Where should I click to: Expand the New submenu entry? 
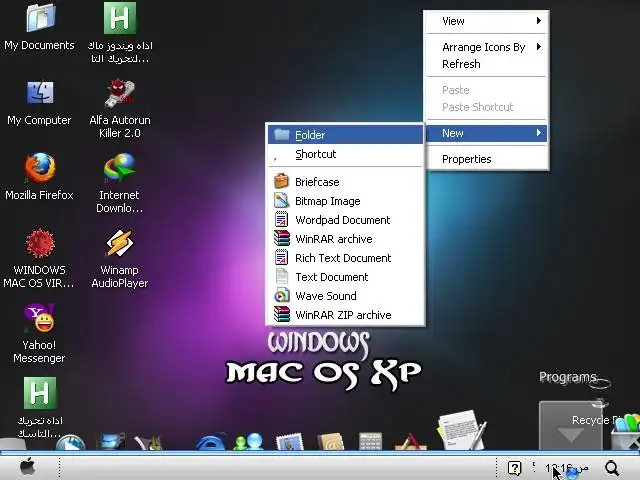click(x=487, y=133)
